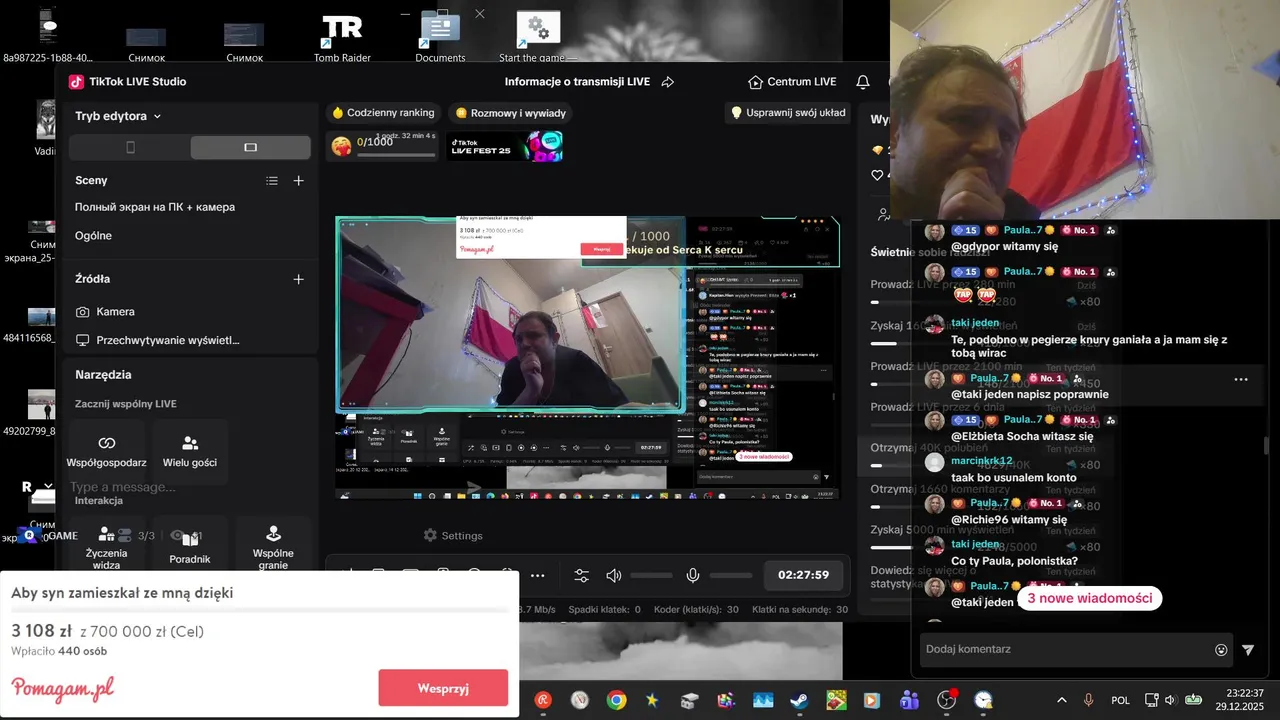Share the Informacje o transmisji LIVE arrow icon
Screen dimensions: 1280x720
tap(668, 82)
